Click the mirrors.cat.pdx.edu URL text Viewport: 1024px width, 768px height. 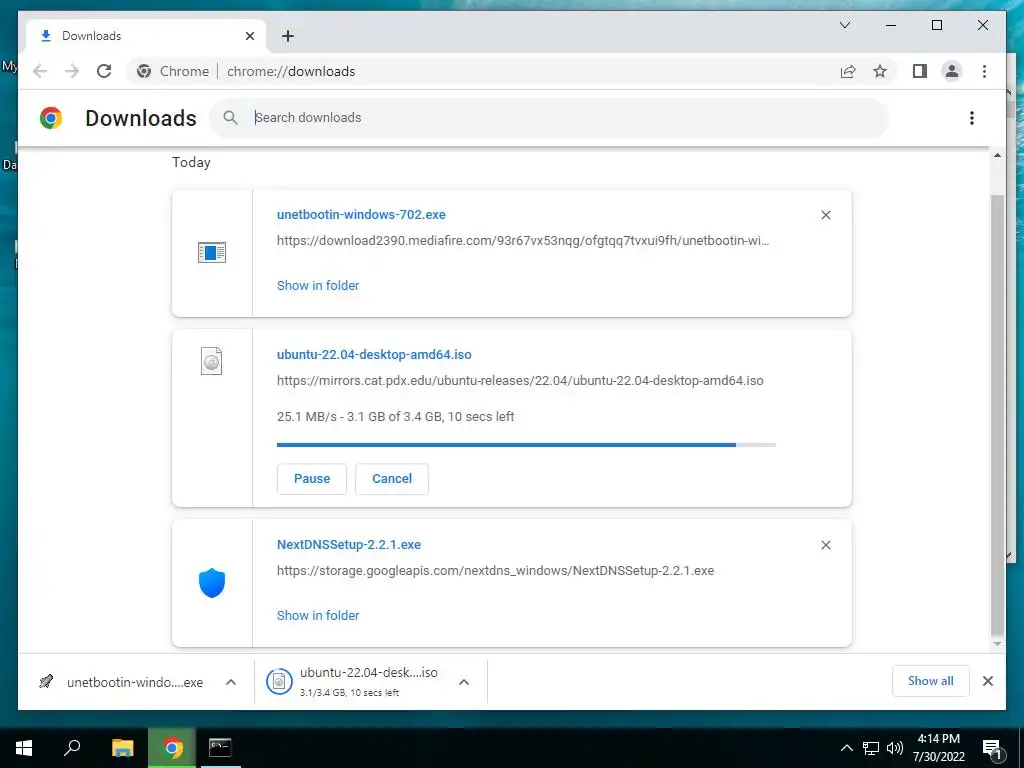pyautogui.click(x=520, y=381)
